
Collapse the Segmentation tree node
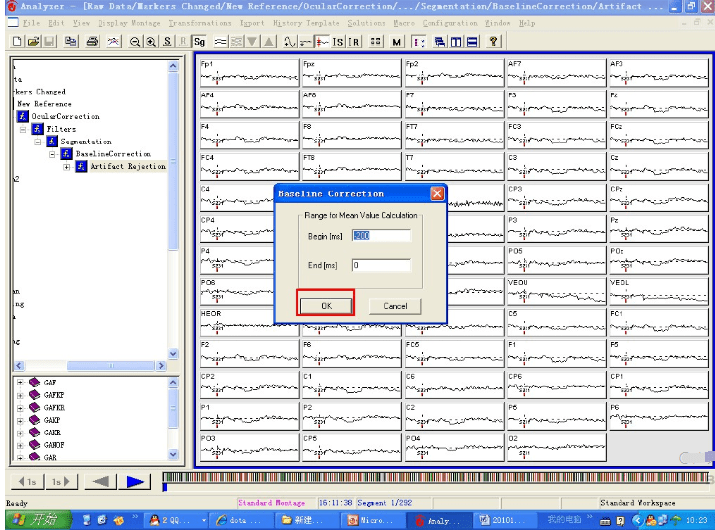[38, 142]
